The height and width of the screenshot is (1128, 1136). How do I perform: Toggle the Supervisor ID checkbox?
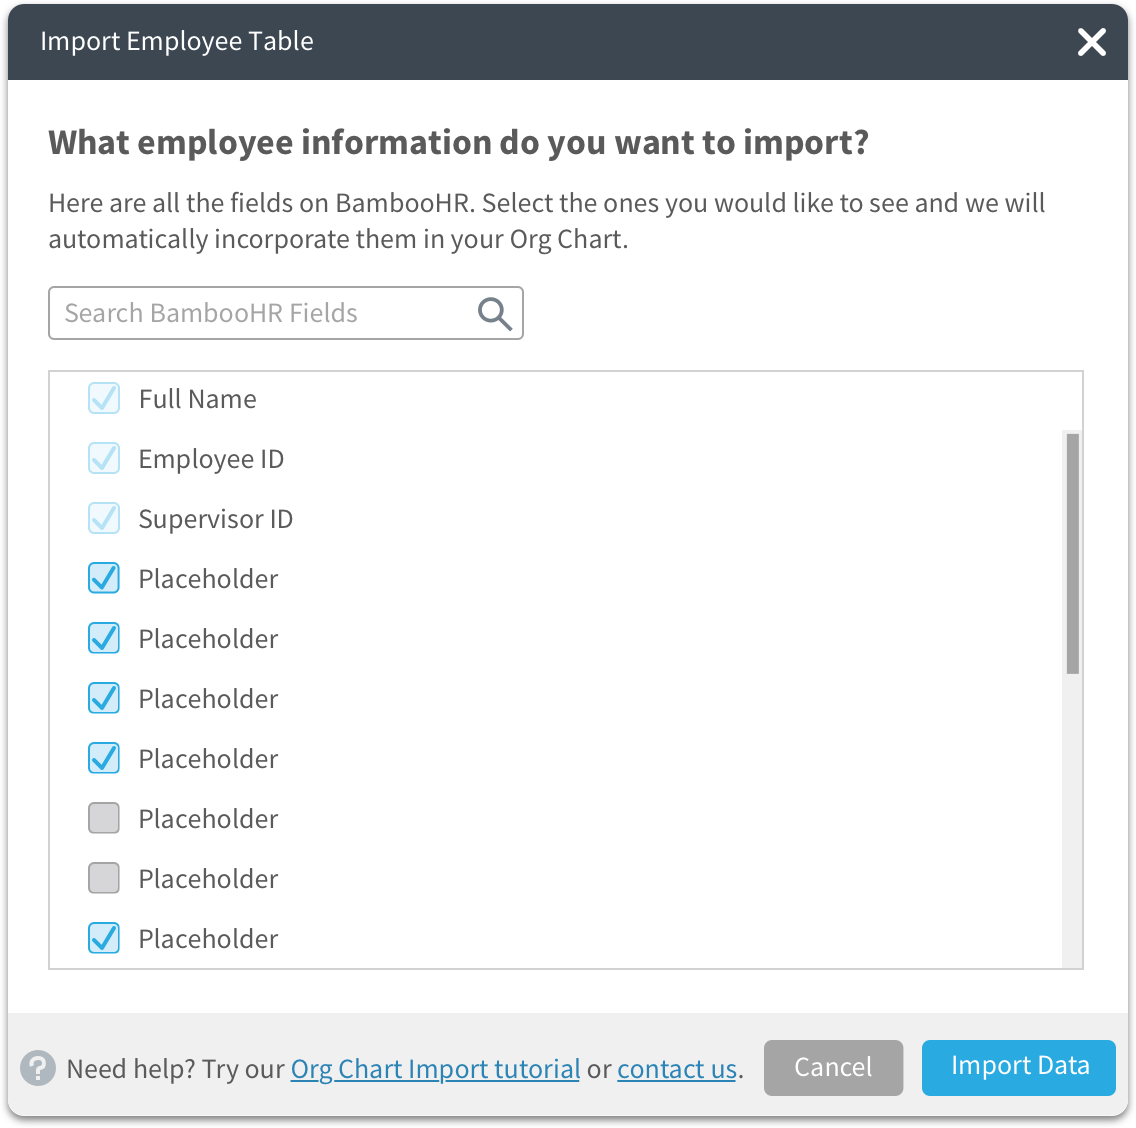point(104,519)
